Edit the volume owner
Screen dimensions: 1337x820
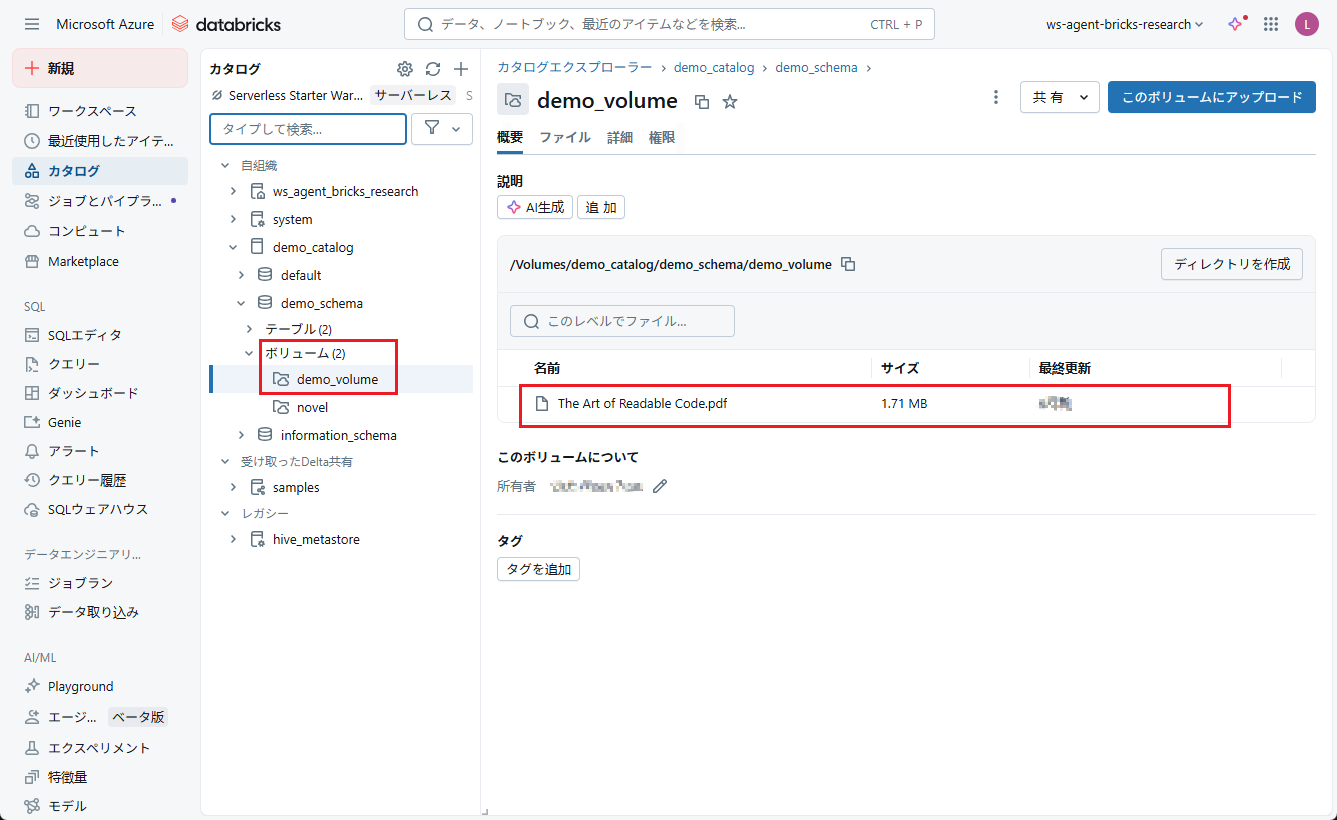pyautogui.click(x=660, y=486)
